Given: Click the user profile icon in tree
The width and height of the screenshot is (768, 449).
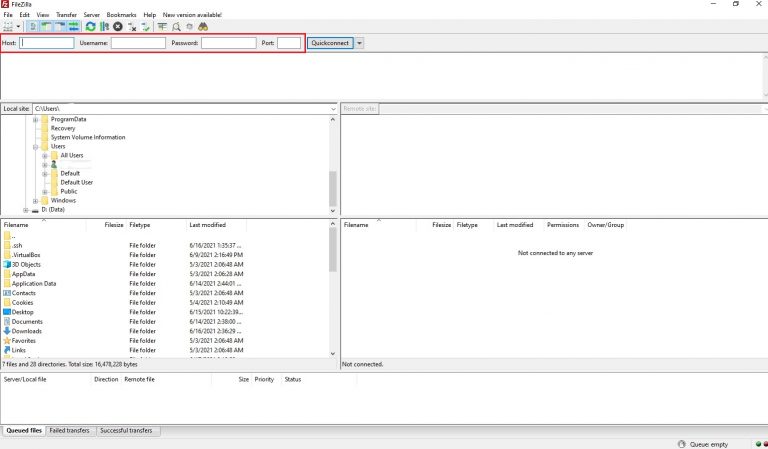Looking at the screenshot, I should point(54,165).
